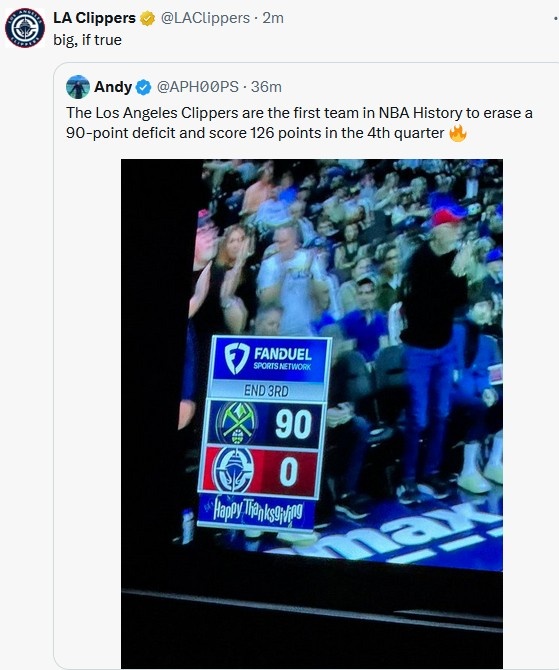Click the Nuggets logo on the scoreboard
This screenshot has height=670, width=559.
236,423
